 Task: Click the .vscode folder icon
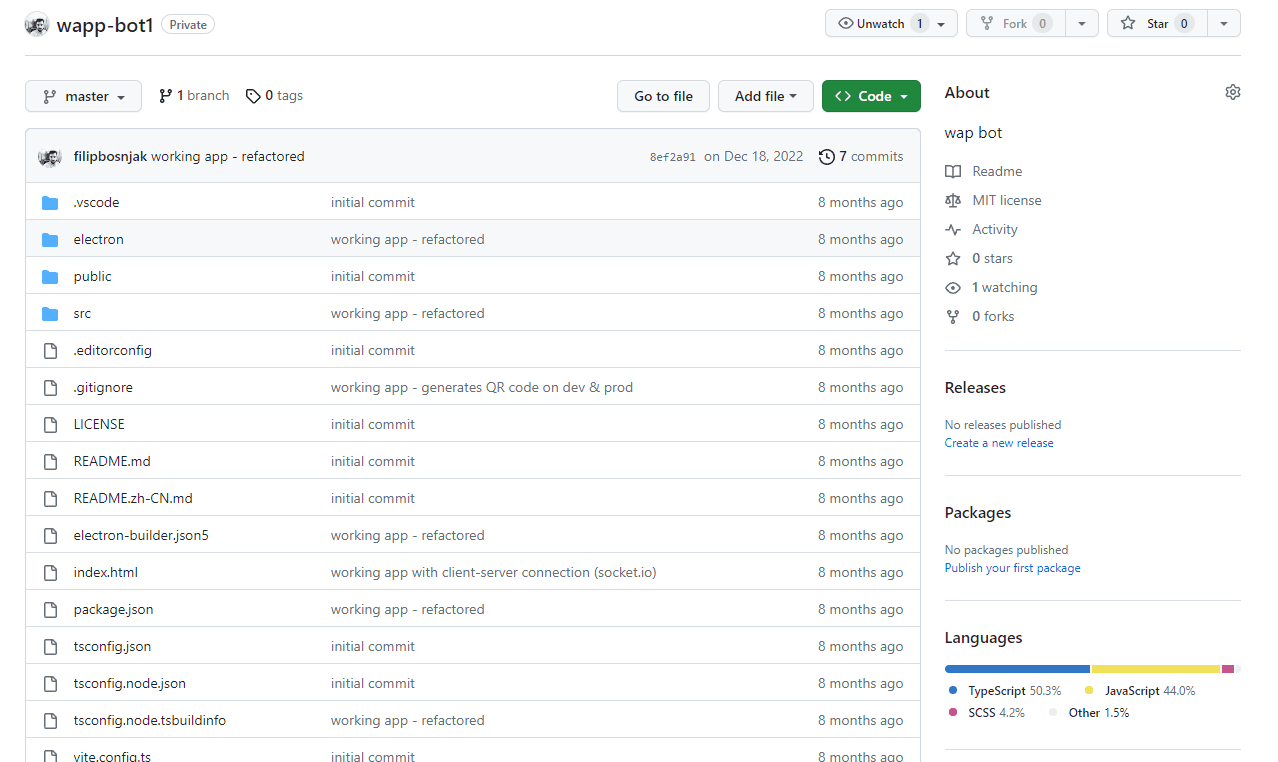pos(50,202)
